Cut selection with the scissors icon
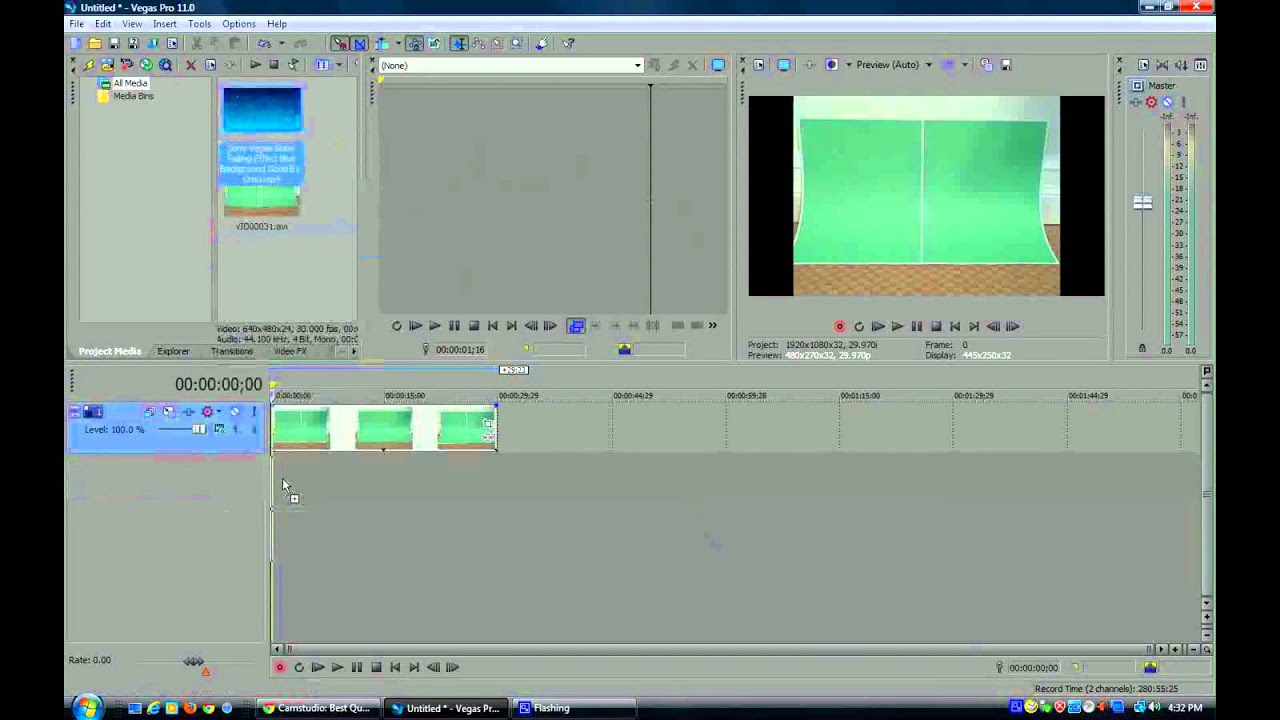Viewport: 1280px width, 720px height. point(197,43)
